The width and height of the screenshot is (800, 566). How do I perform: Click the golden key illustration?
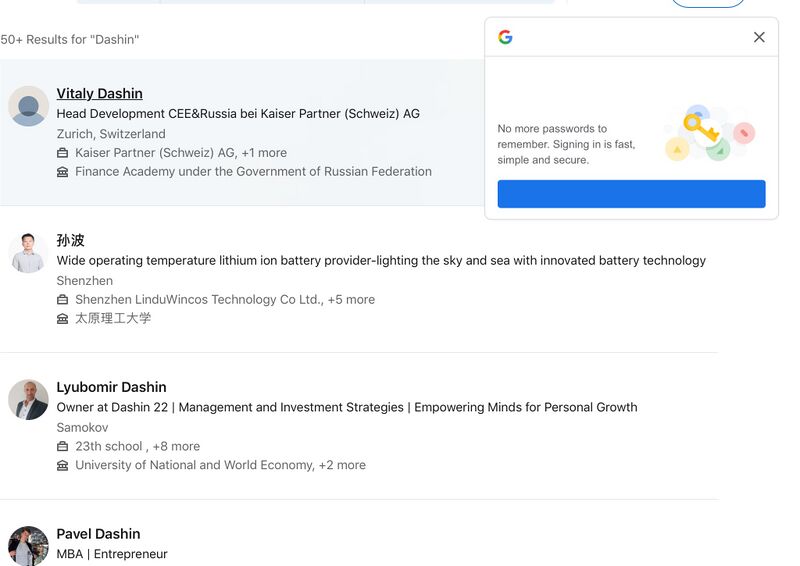tap(699, 128)
